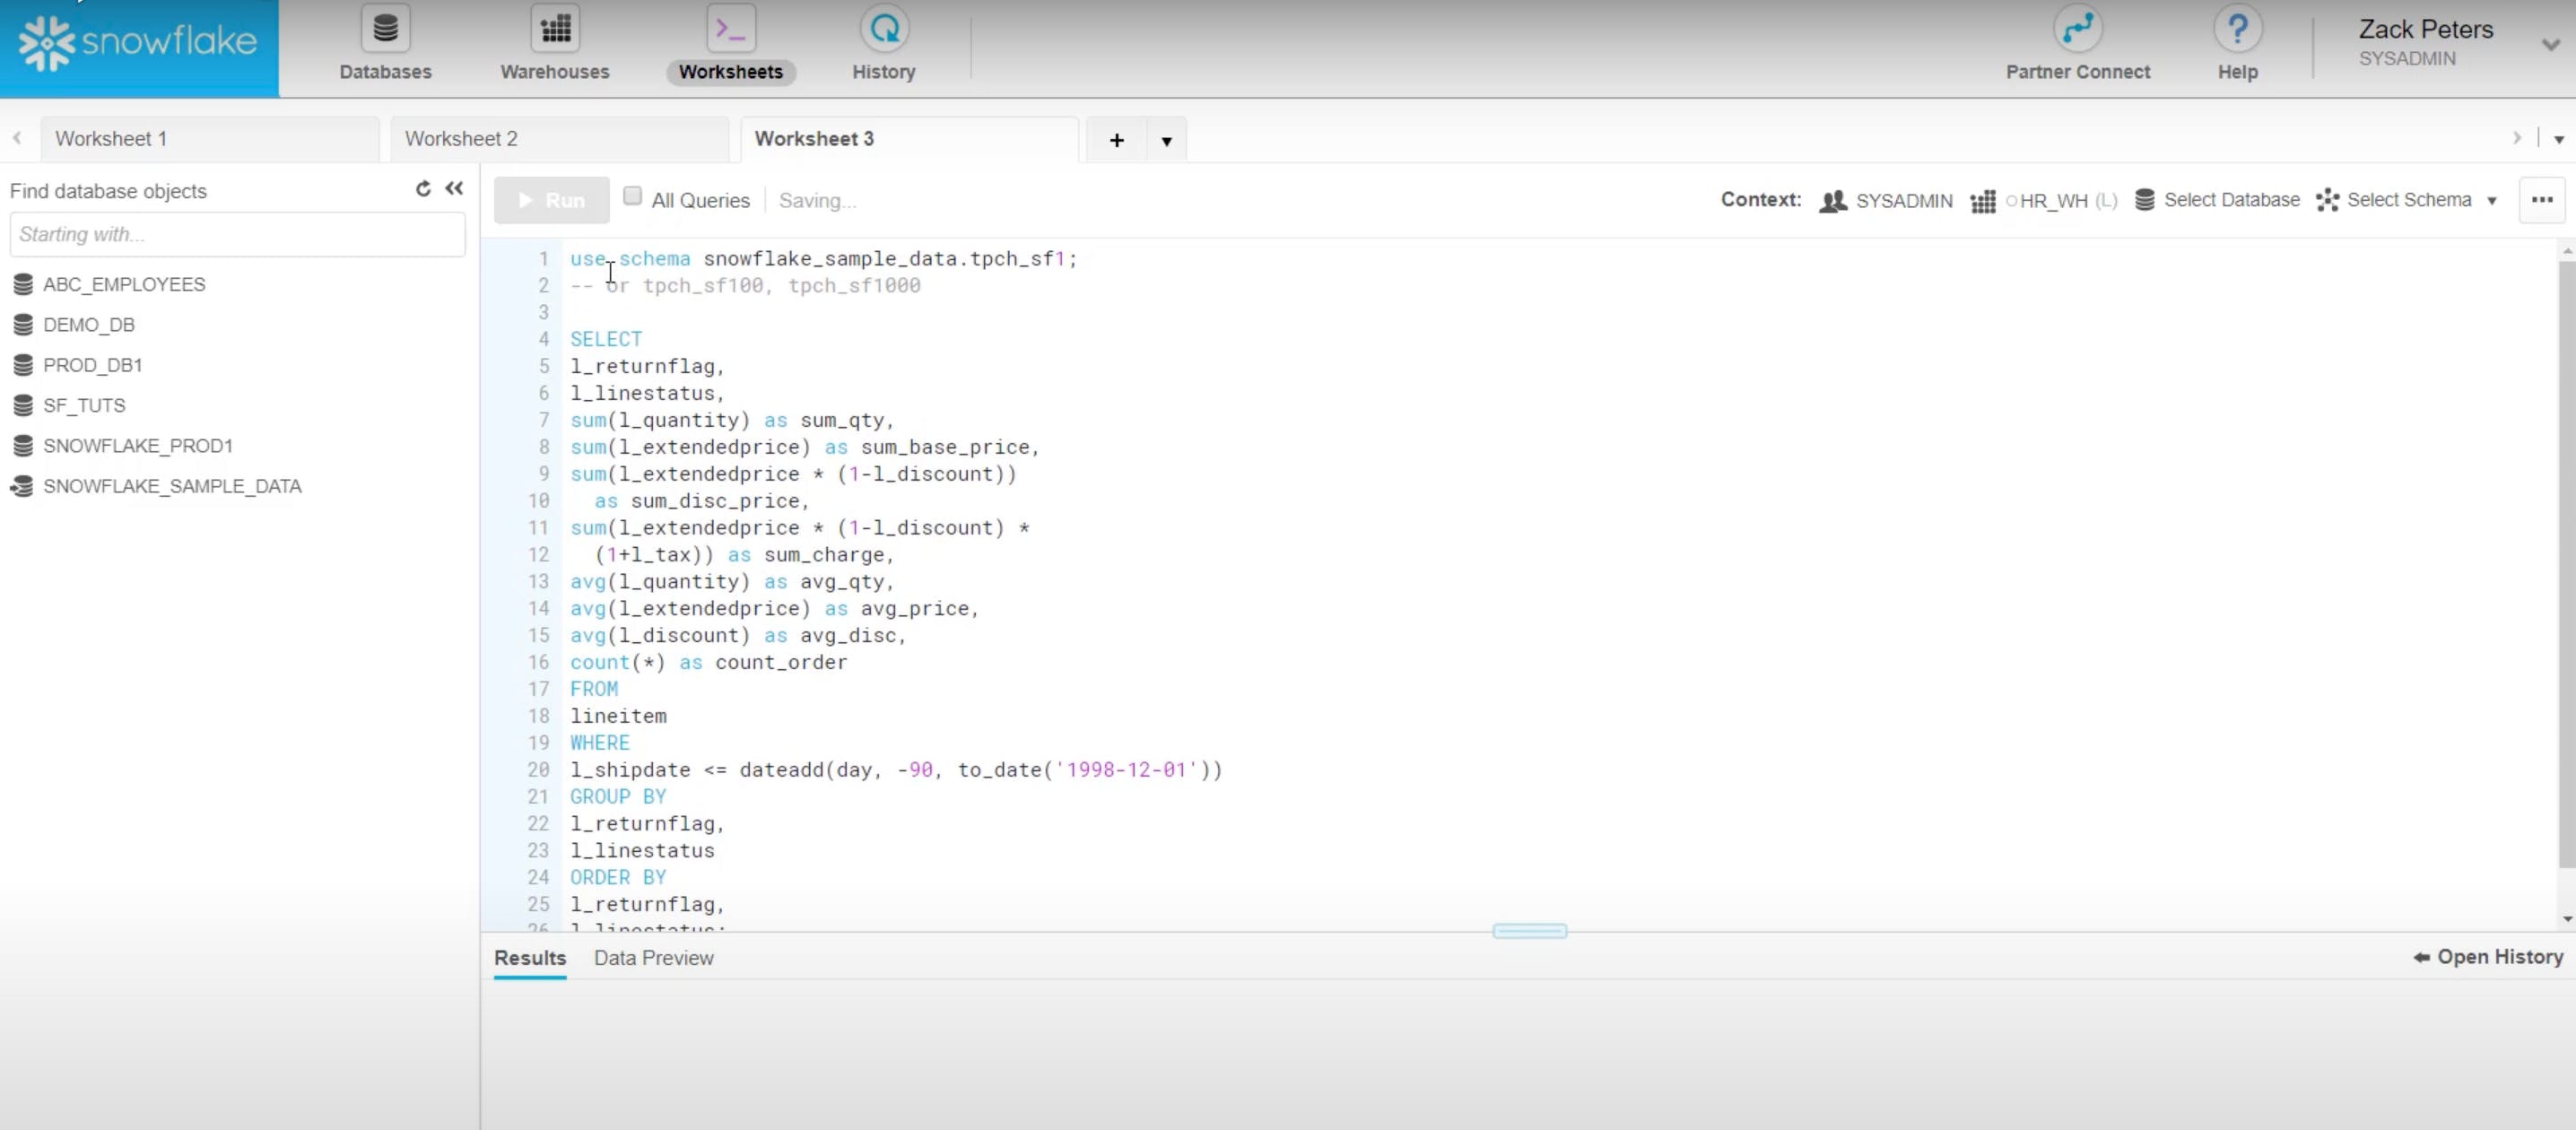
Task: Click the SYSADMIN role context icon
Action: [1832, 201]
